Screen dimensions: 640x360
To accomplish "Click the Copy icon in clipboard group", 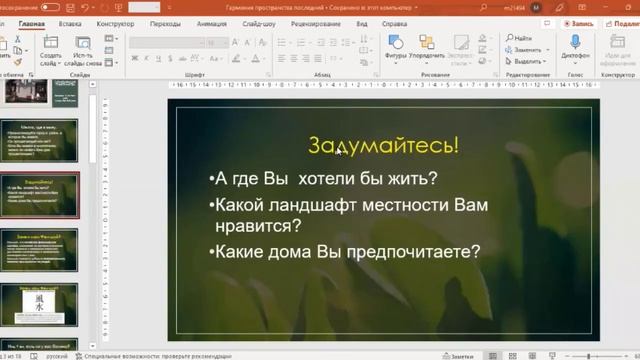I will pos(18,51).
